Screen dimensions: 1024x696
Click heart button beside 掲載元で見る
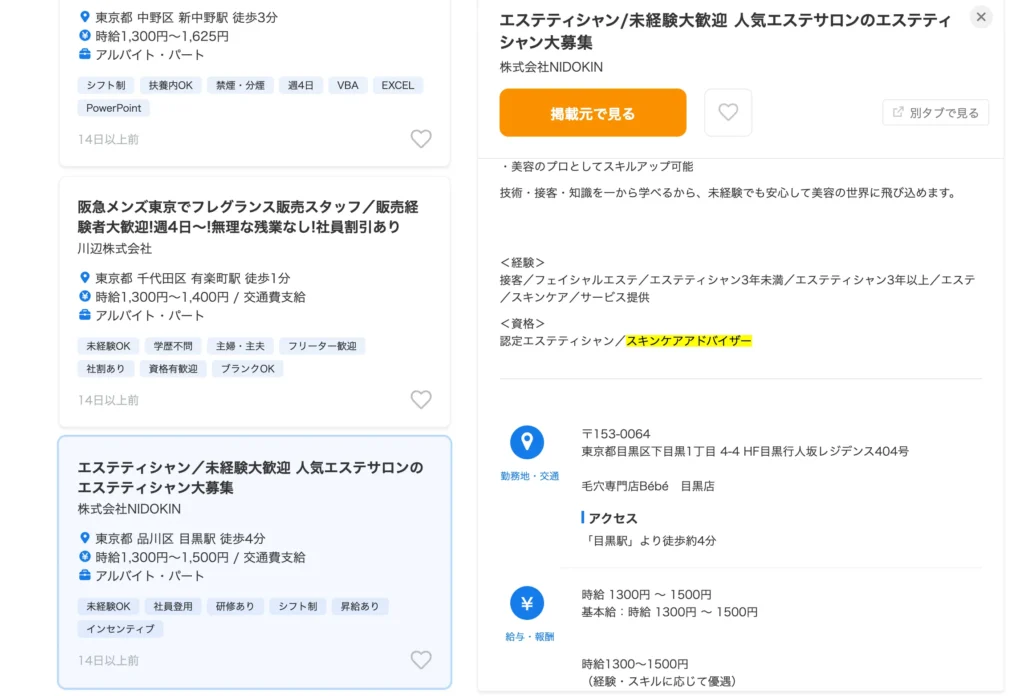[728, 113]
